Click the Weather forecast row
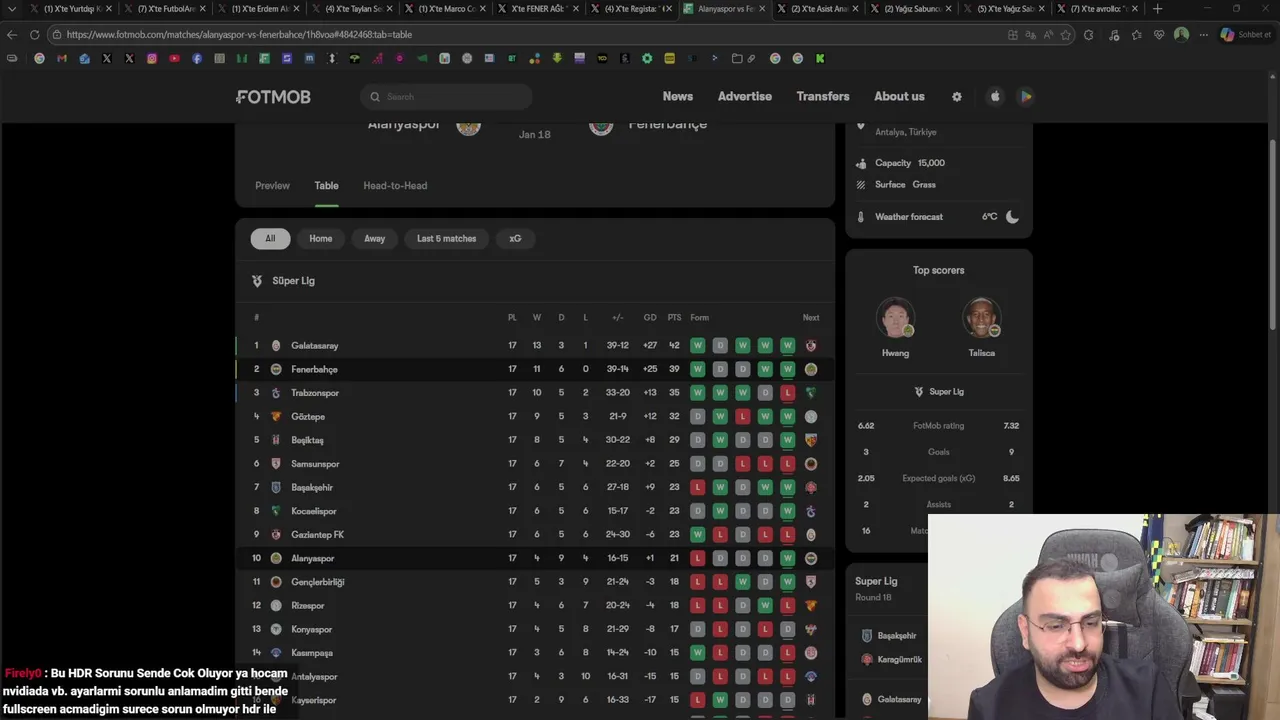Screen dimensions: 1280x720 coord(938,217)
